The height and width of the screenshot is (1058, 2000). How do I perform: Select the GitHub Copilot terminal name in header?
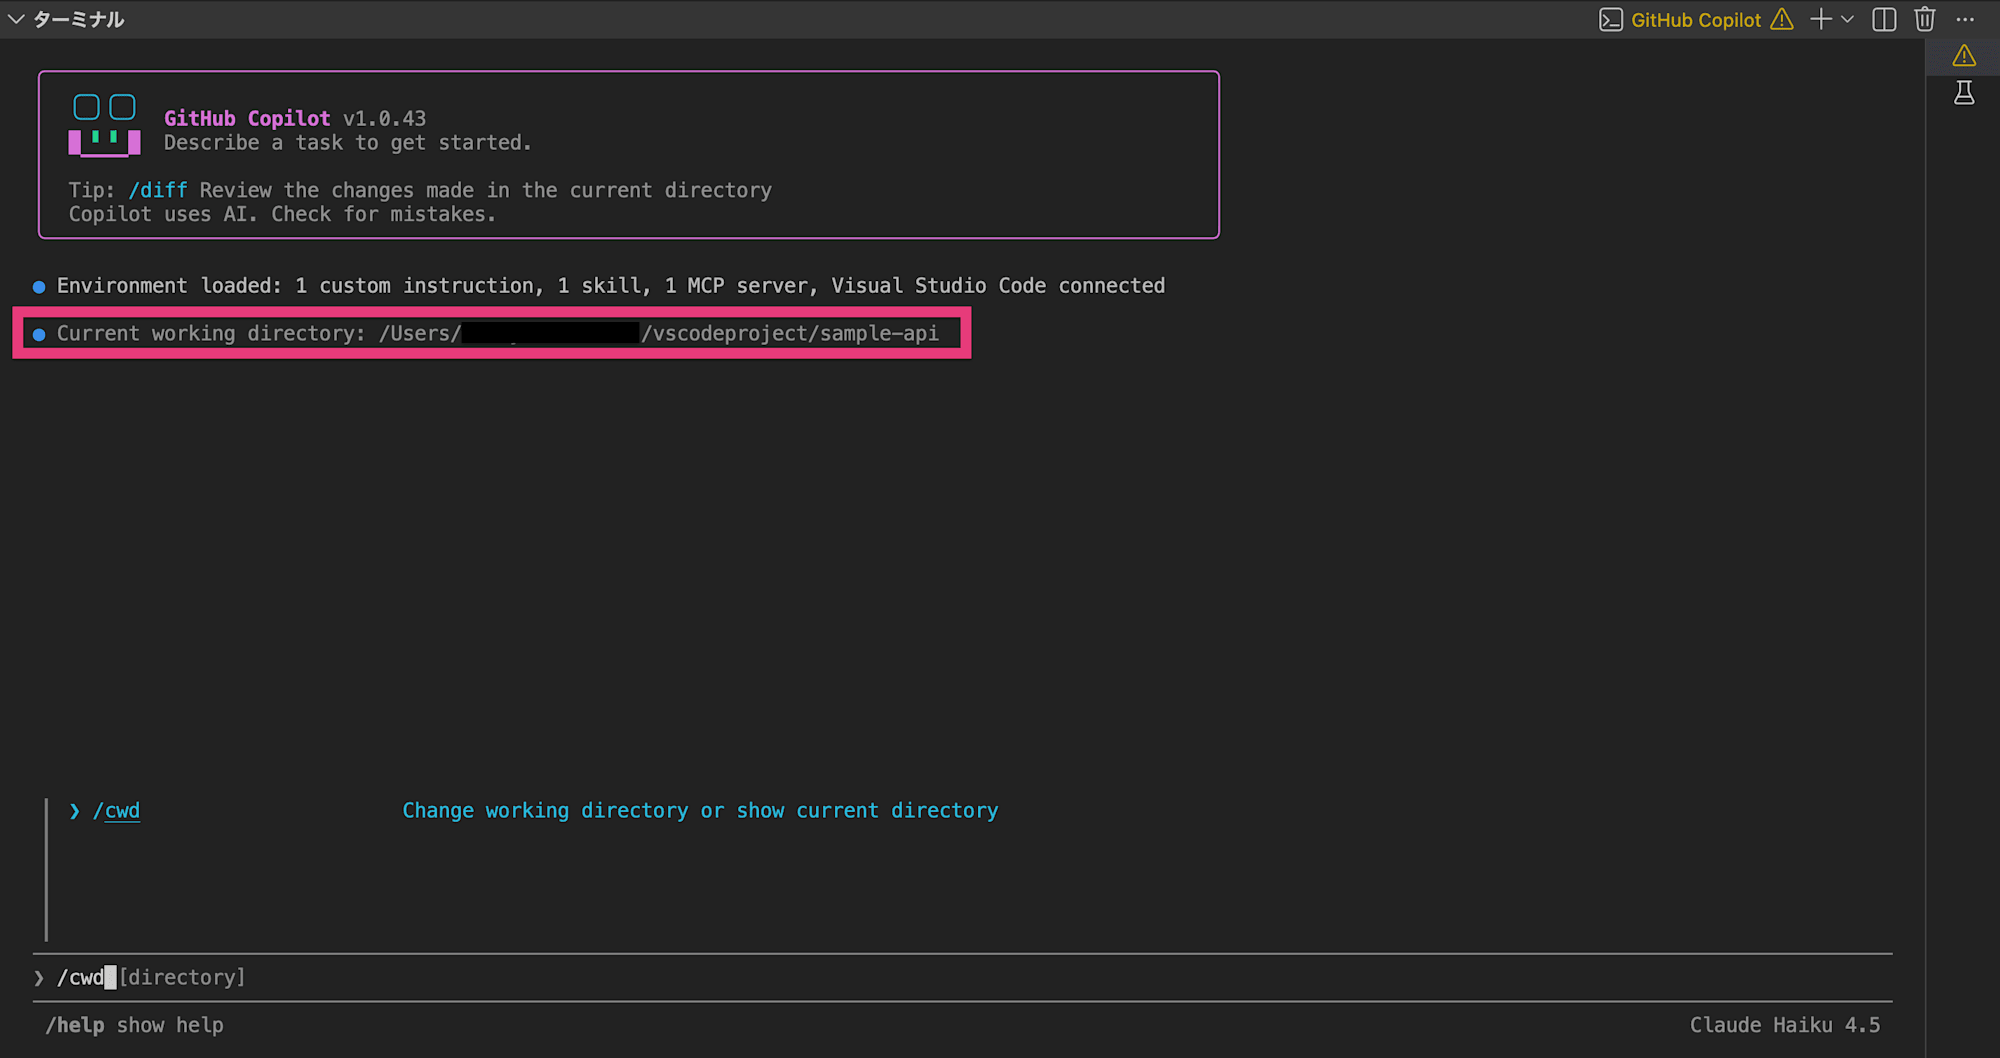pos(1695,19)
